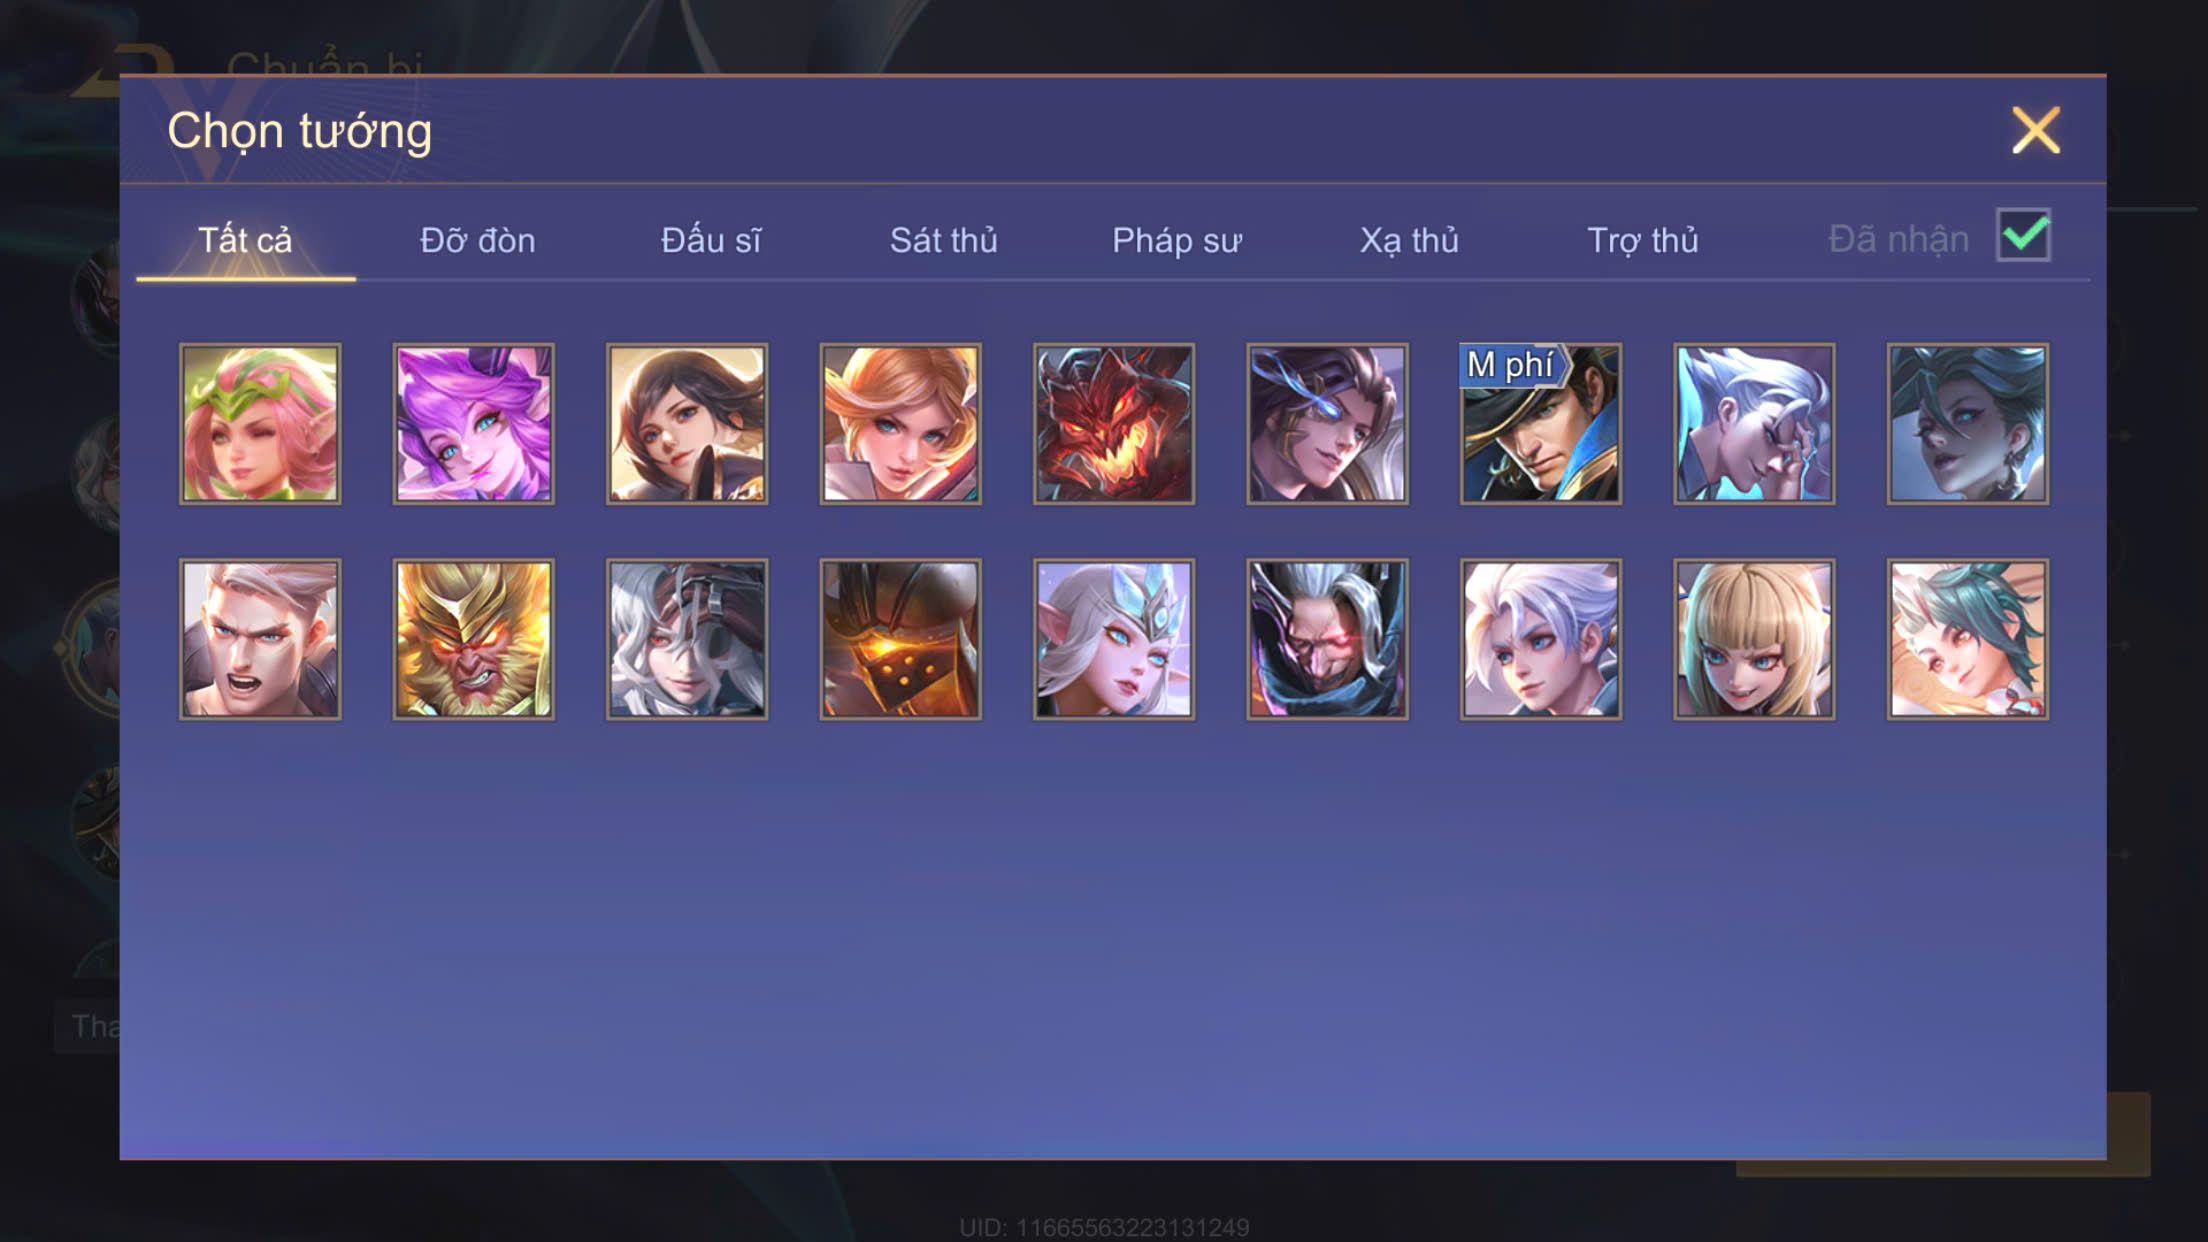Pick the ice-crowned elf girl hero

(1114, 639)
